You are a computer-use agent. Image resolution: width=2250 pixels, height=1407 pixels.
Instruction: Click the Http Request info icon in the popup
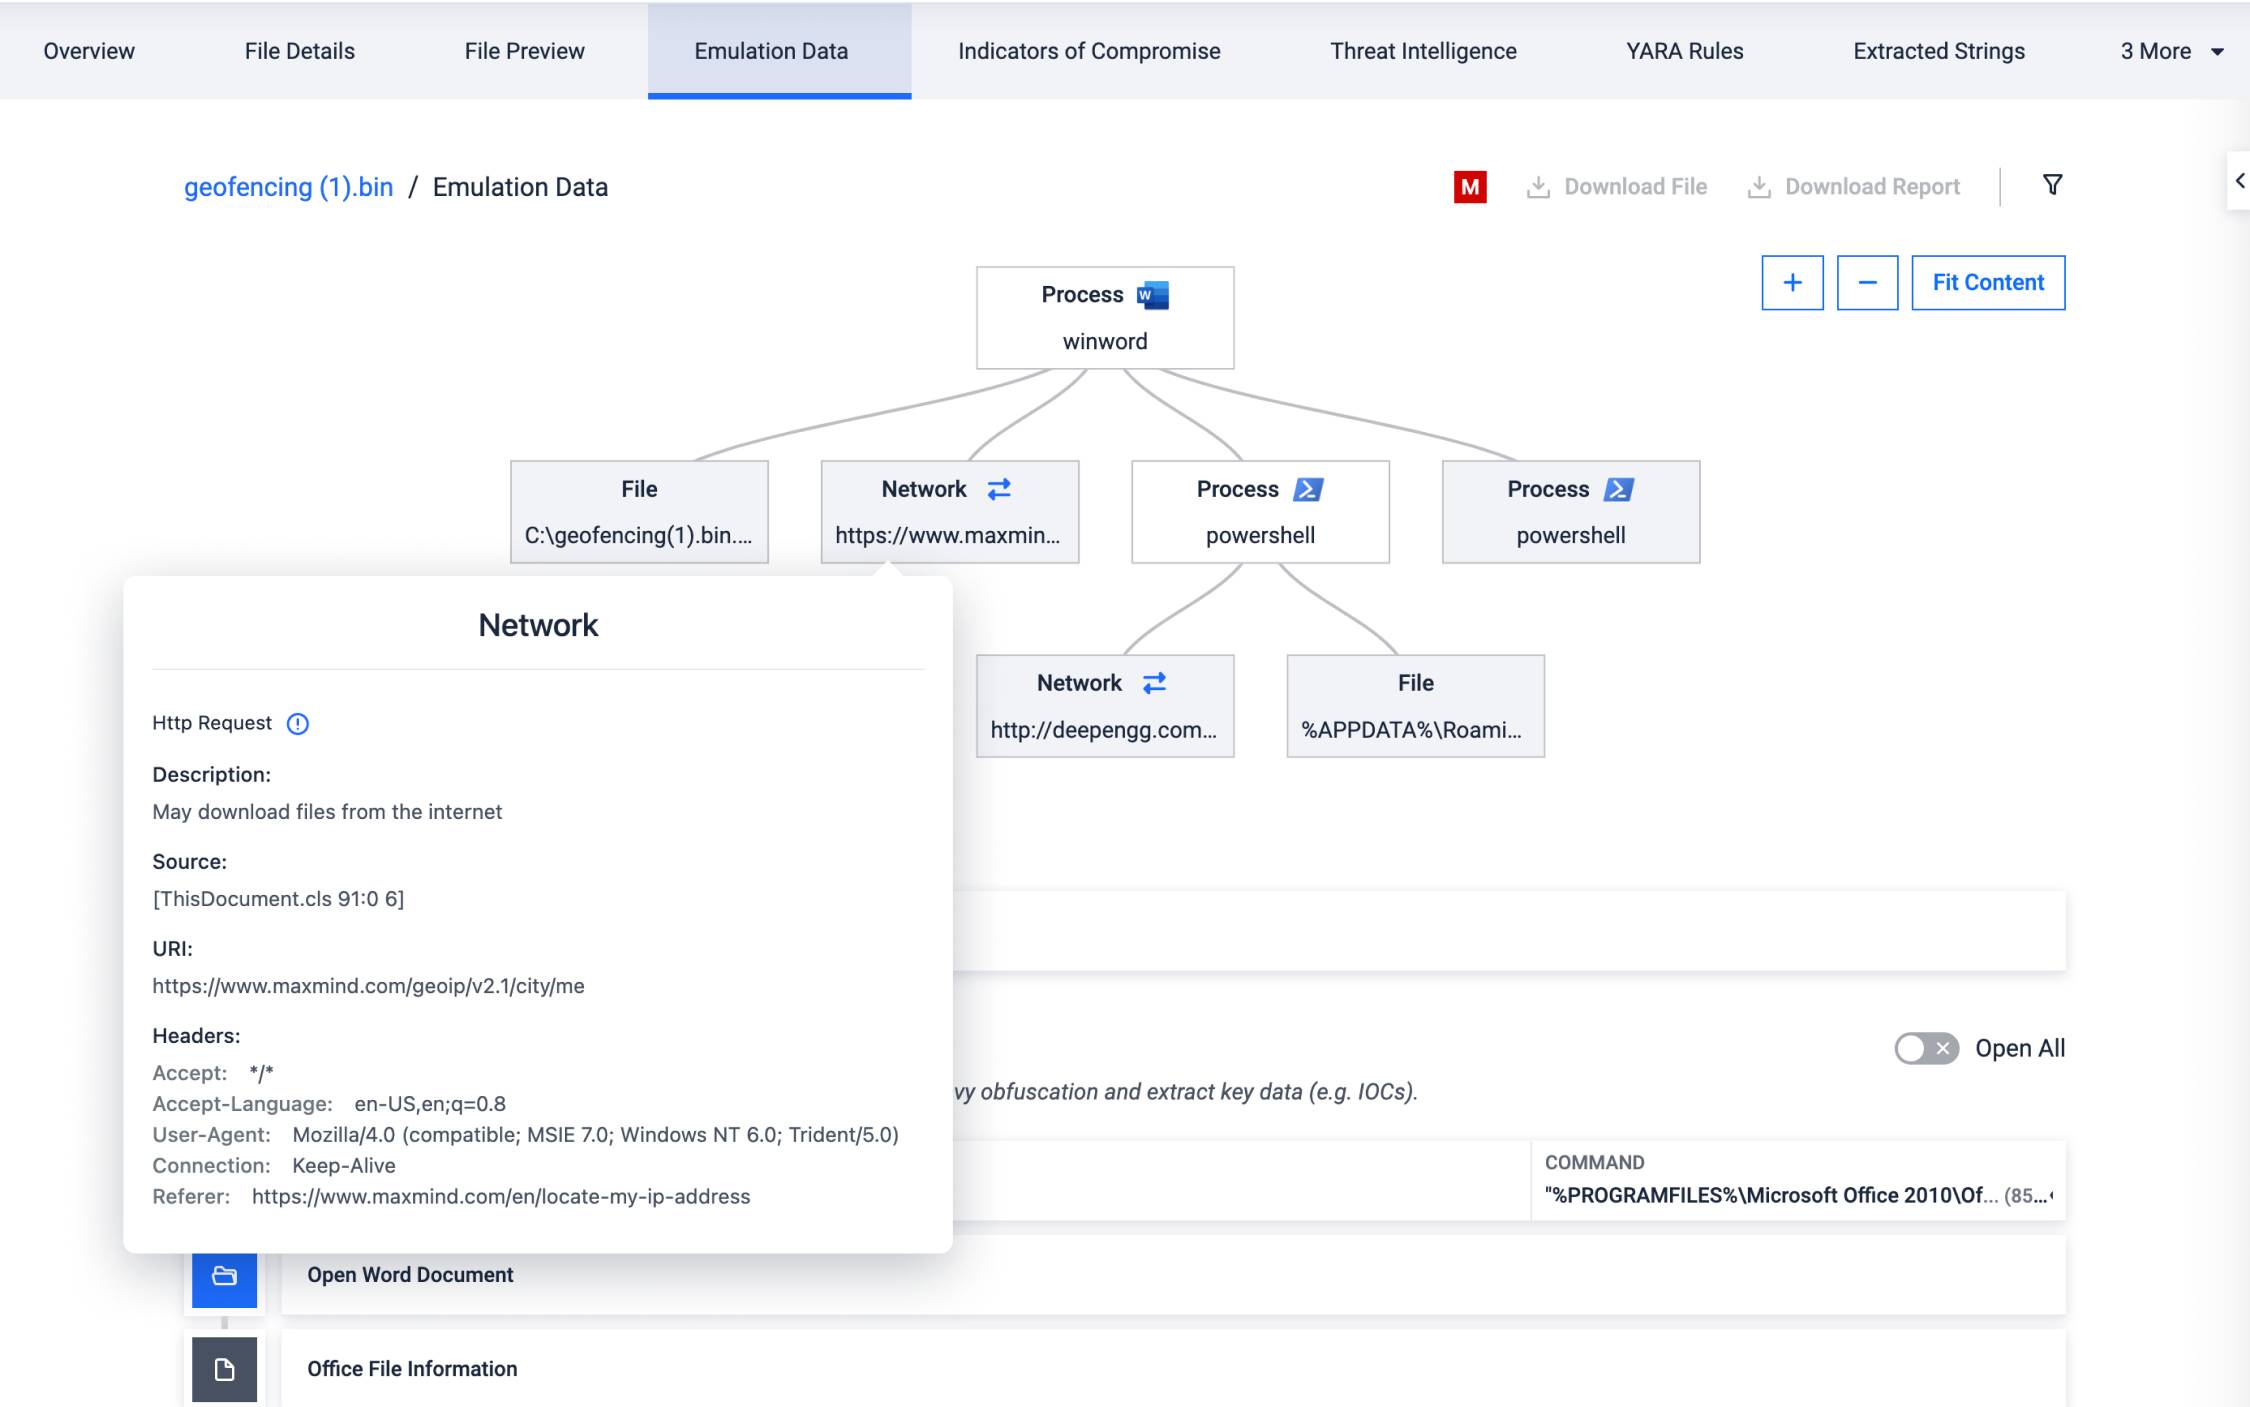click(x=298, y=723)
